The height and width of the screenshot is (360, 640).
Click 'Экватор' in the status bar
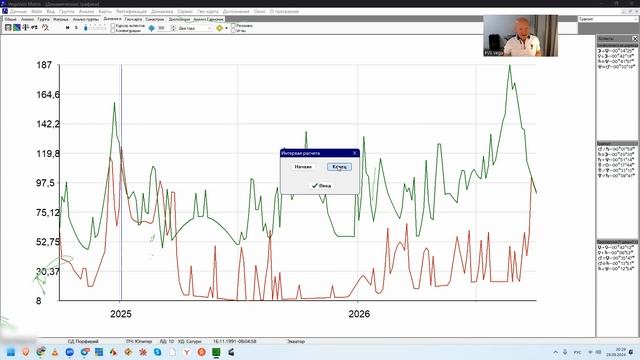click(296, 341)
